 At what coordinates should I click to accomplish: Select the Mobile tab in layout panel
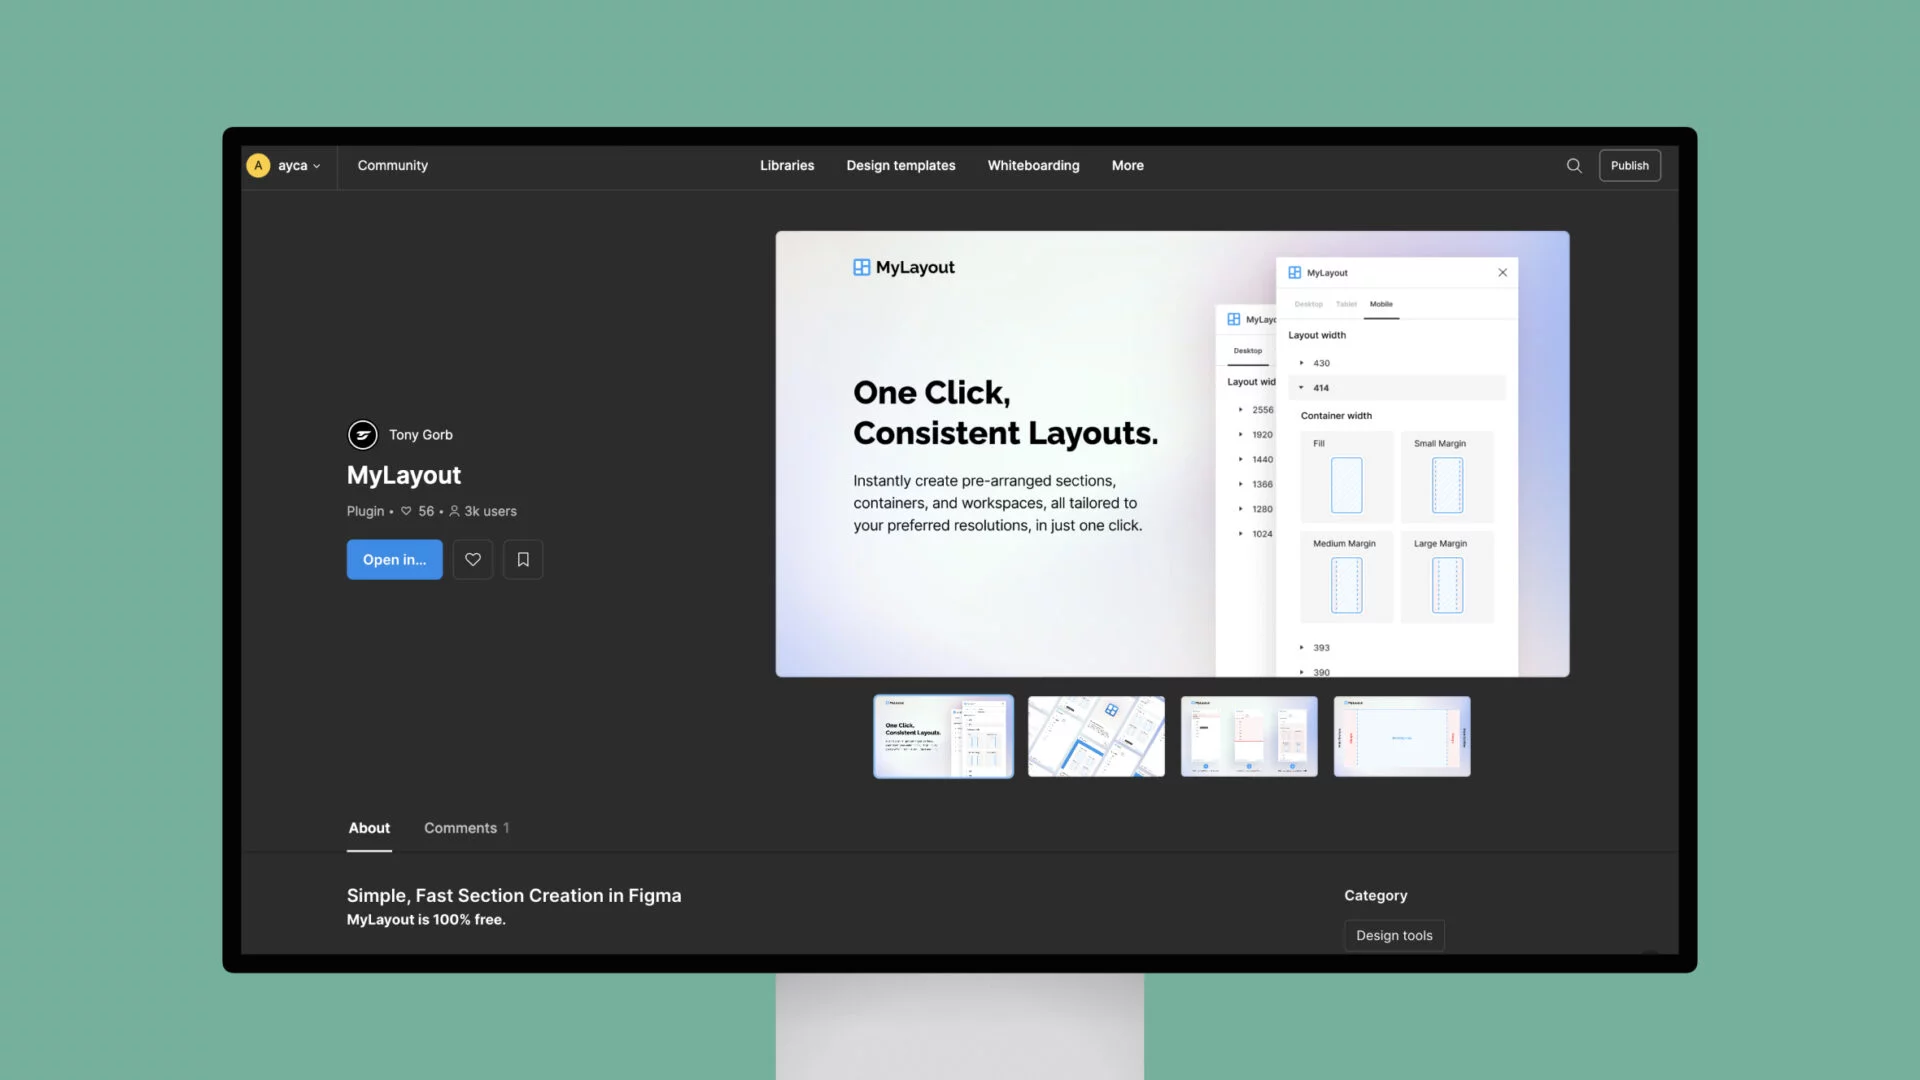coord(1381,303)
